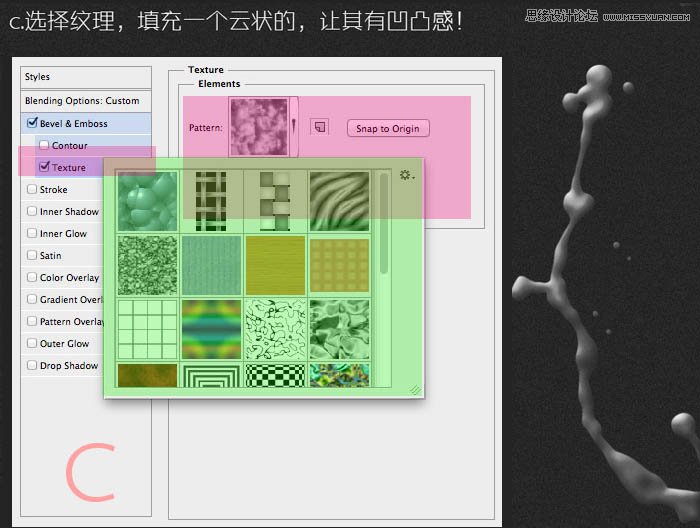The height and width of the screenshot is (528, 700).
Task: Toggle the Bevel & Emboss checkbox
Action: coord(32,123)
